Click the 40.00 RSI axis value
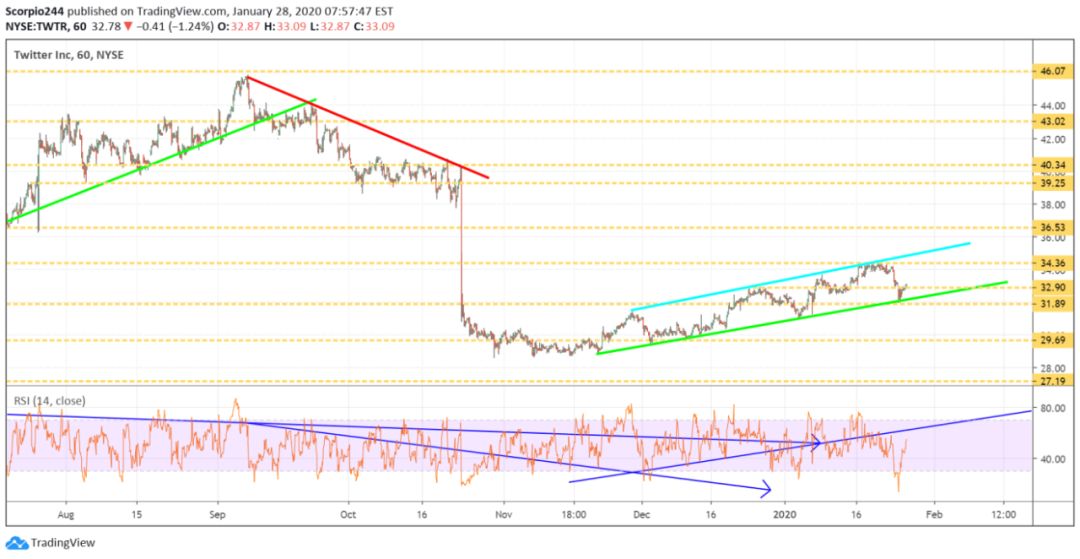This screenshot has height=559, width=1080. (1054, 458)
